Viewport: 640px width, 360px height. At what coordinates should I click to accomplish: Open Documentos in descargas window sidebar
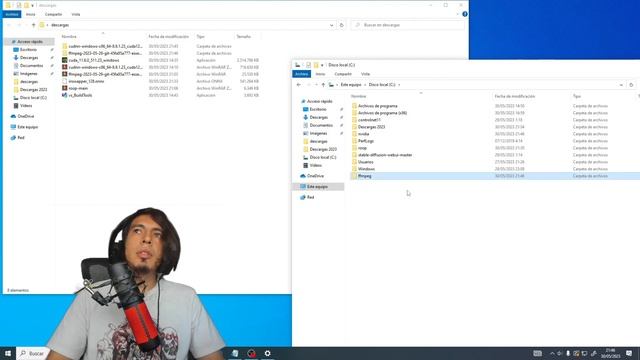(x=31, y=66)
